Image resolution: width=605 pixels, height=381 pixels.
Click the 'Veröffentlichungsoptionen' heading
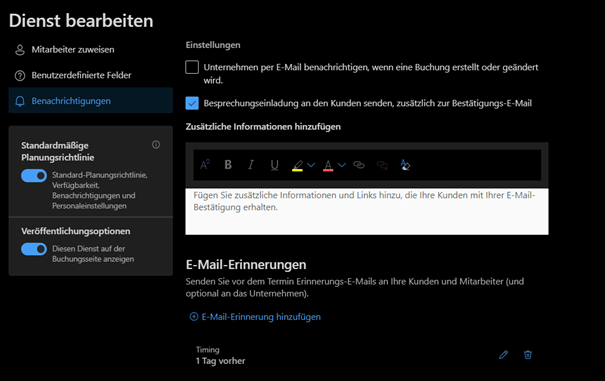[x=76, y=231]
